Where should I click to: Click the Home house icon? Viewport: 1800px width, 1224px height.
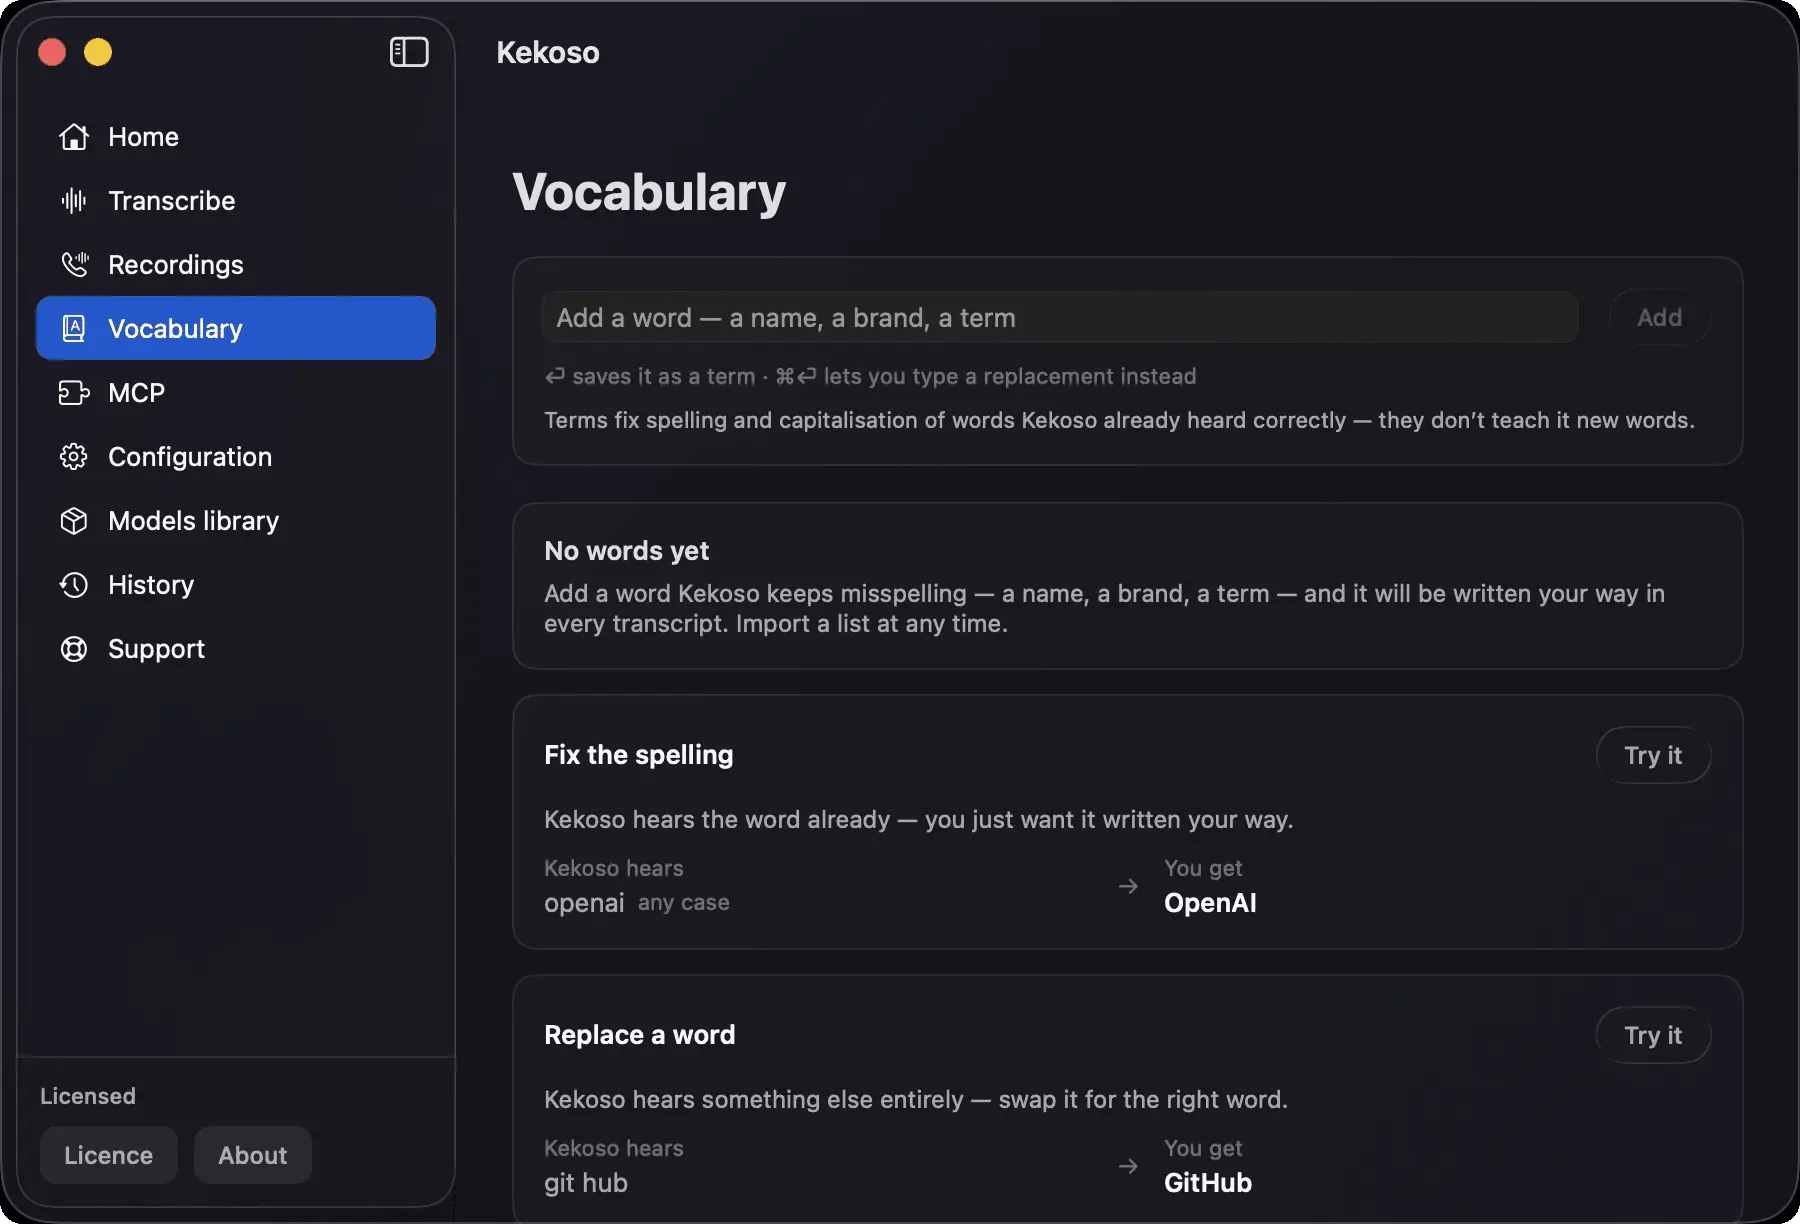coord(74,137)
